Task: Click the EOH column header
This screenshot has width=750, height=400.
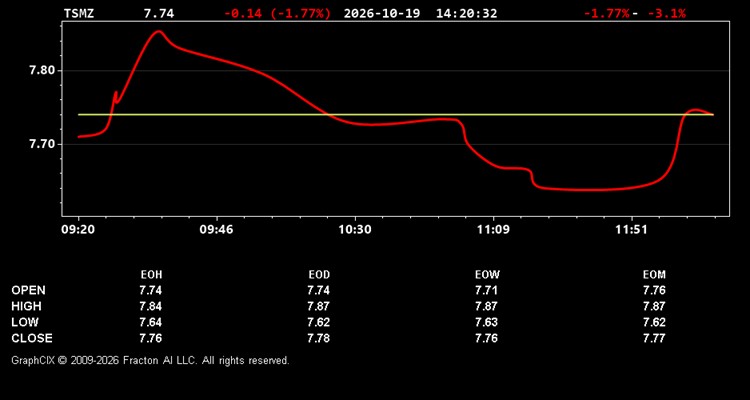Action: pyautogui.click(x=151, y=275)
